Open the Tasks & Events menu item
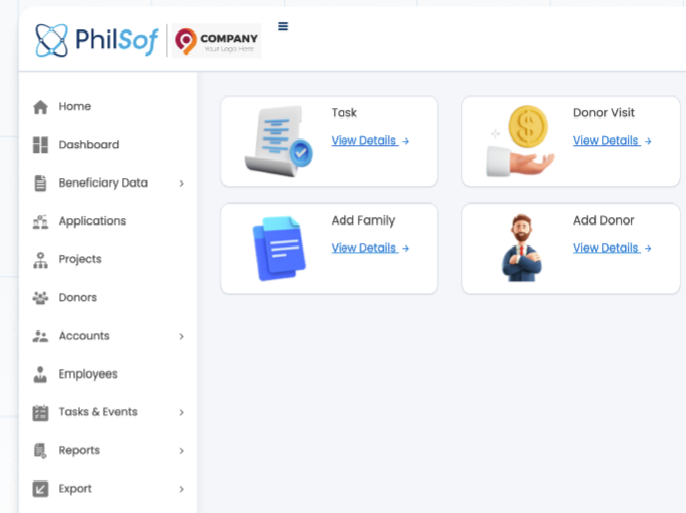 pyautogui.click(x=98, y=412)
